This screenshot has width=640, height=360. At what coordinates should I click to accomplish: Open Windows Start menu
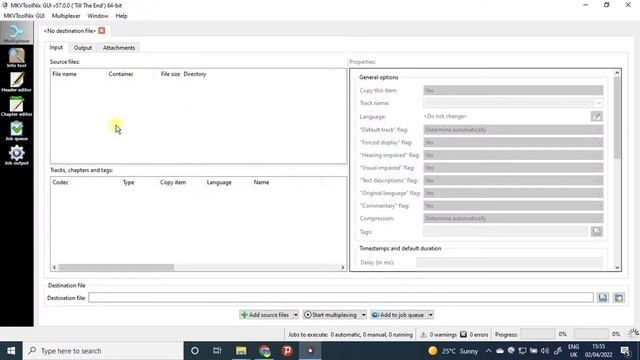pyautogui.click(x=11, y=351)
